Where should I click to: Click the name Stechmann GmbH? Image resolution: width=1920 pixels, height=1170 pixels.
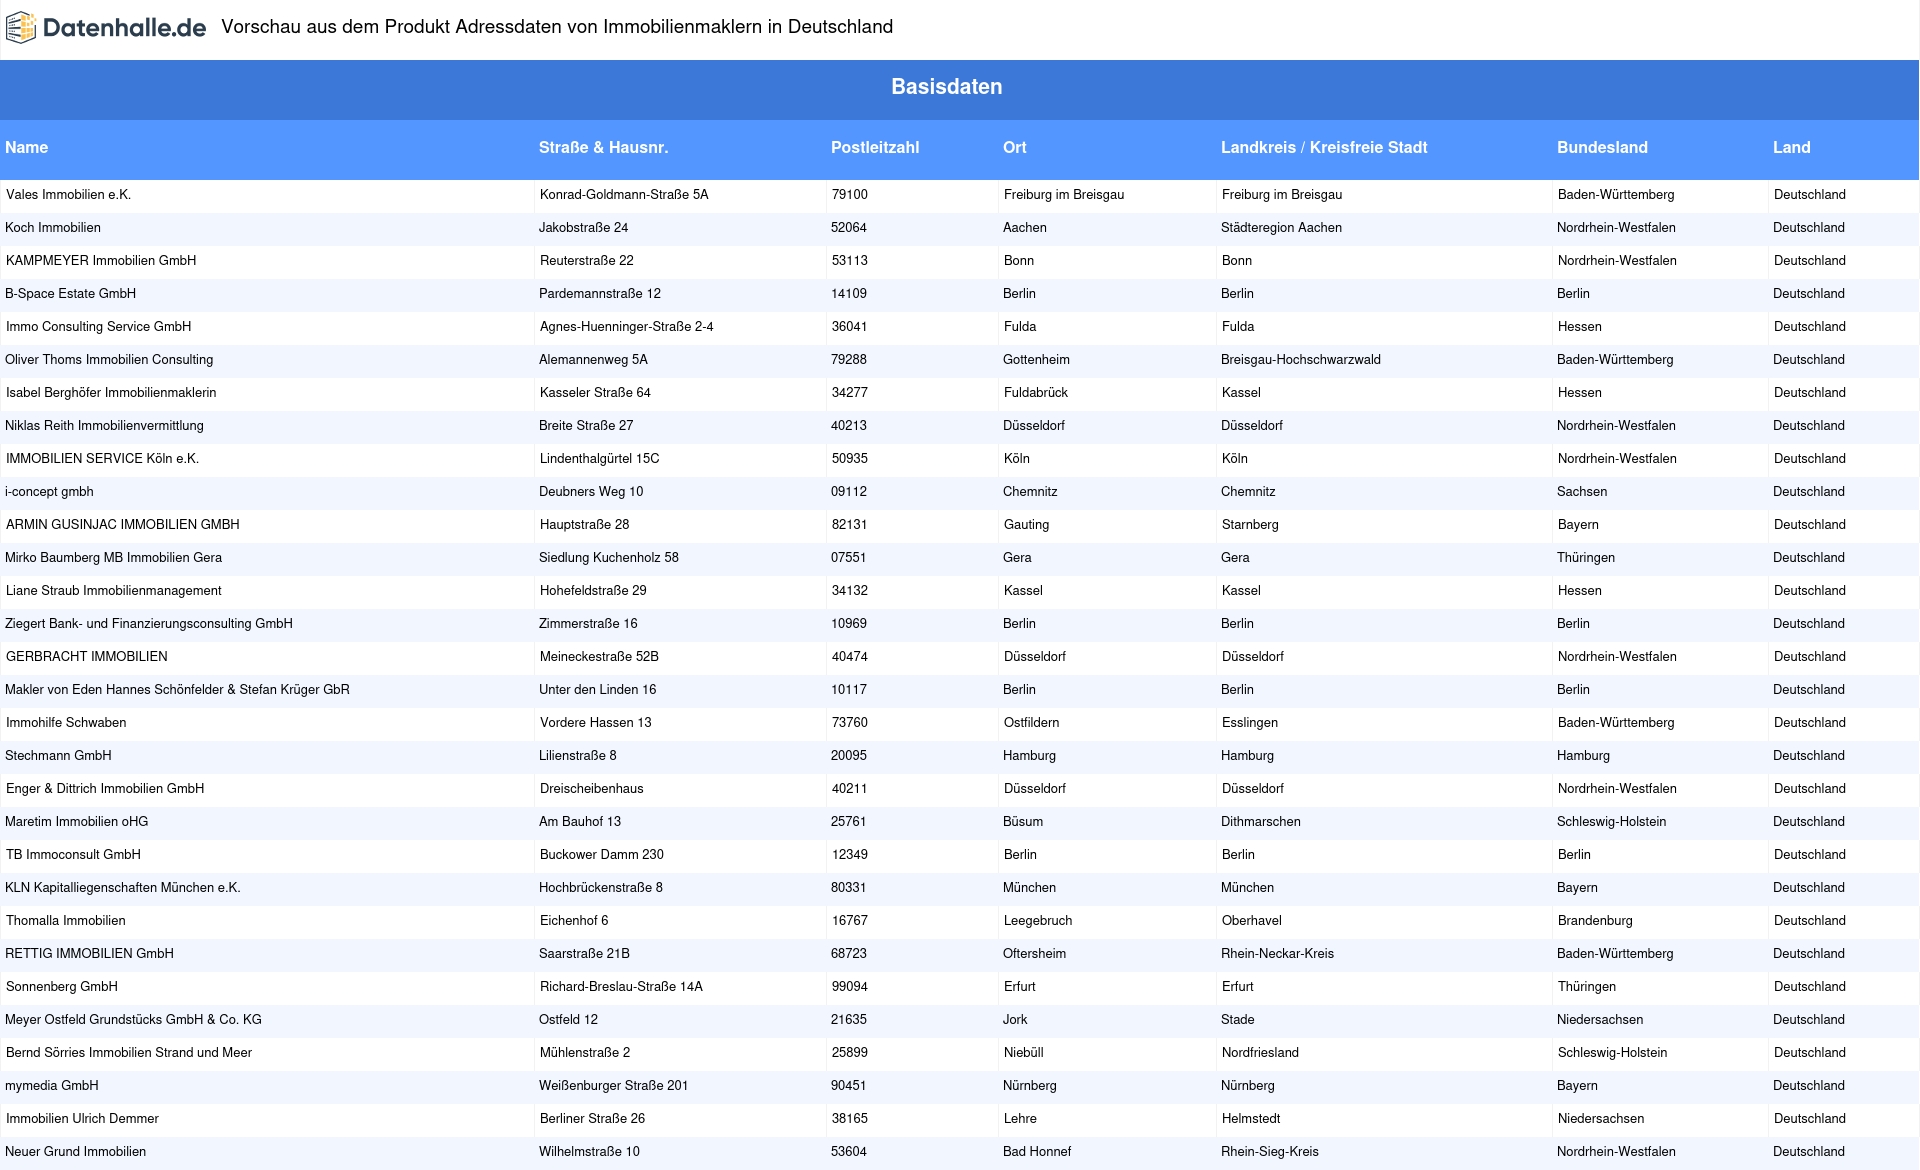pyautogui.click(x=58, y=756)
